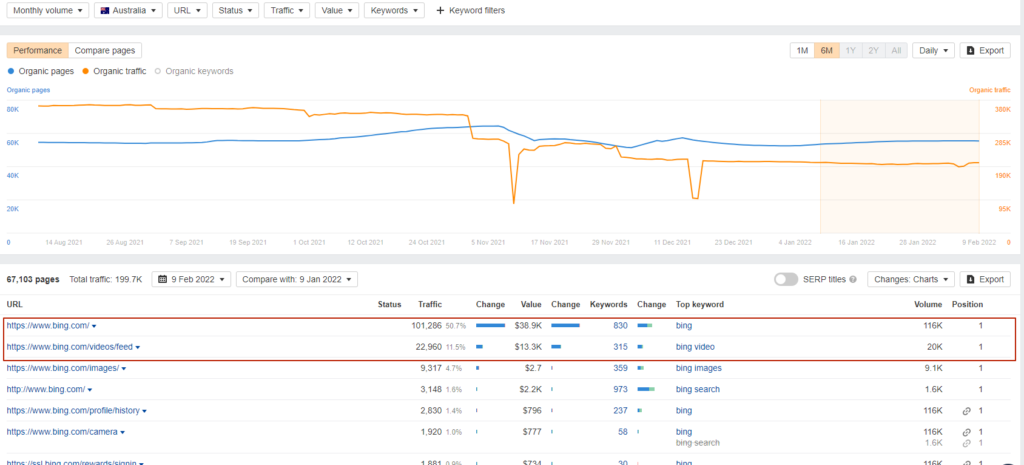The width and height of the screenshot is (1024, 465).
Task: Select the 6M time range
Action: [826, 50]
